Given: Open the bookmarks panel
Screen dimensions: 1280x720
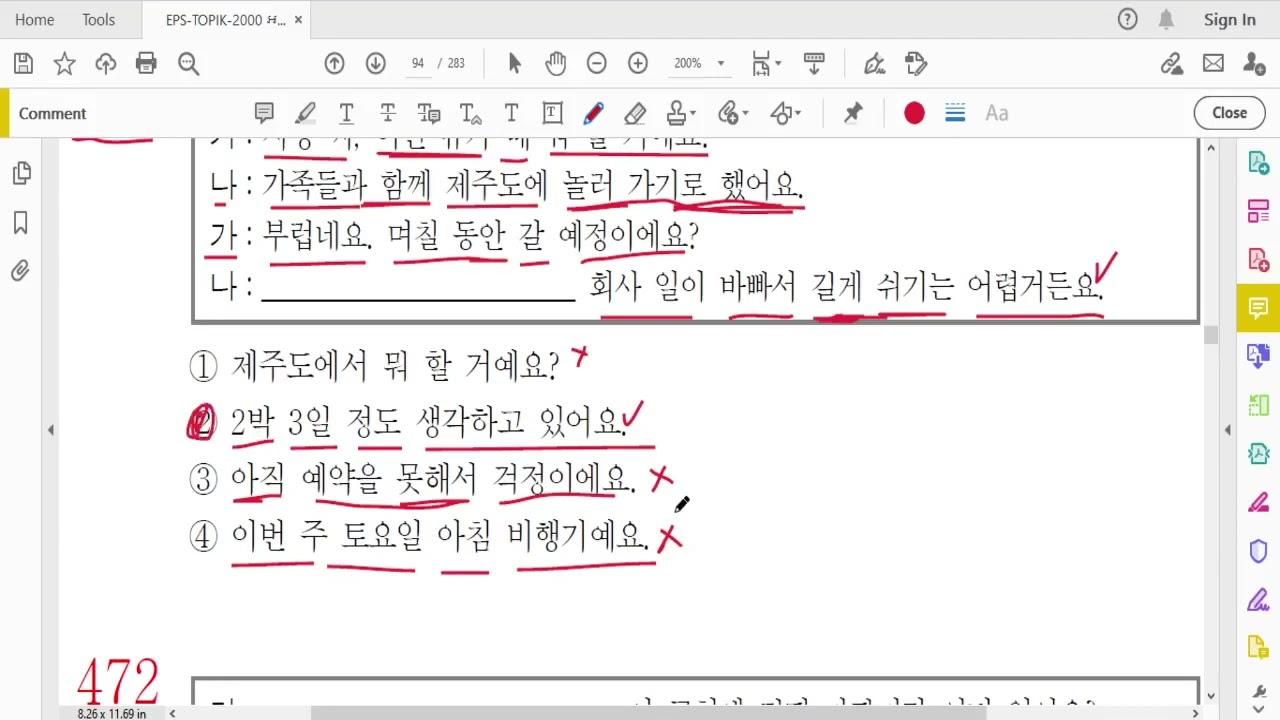Looking at the screenshot, I should click(x=20, y=222).
